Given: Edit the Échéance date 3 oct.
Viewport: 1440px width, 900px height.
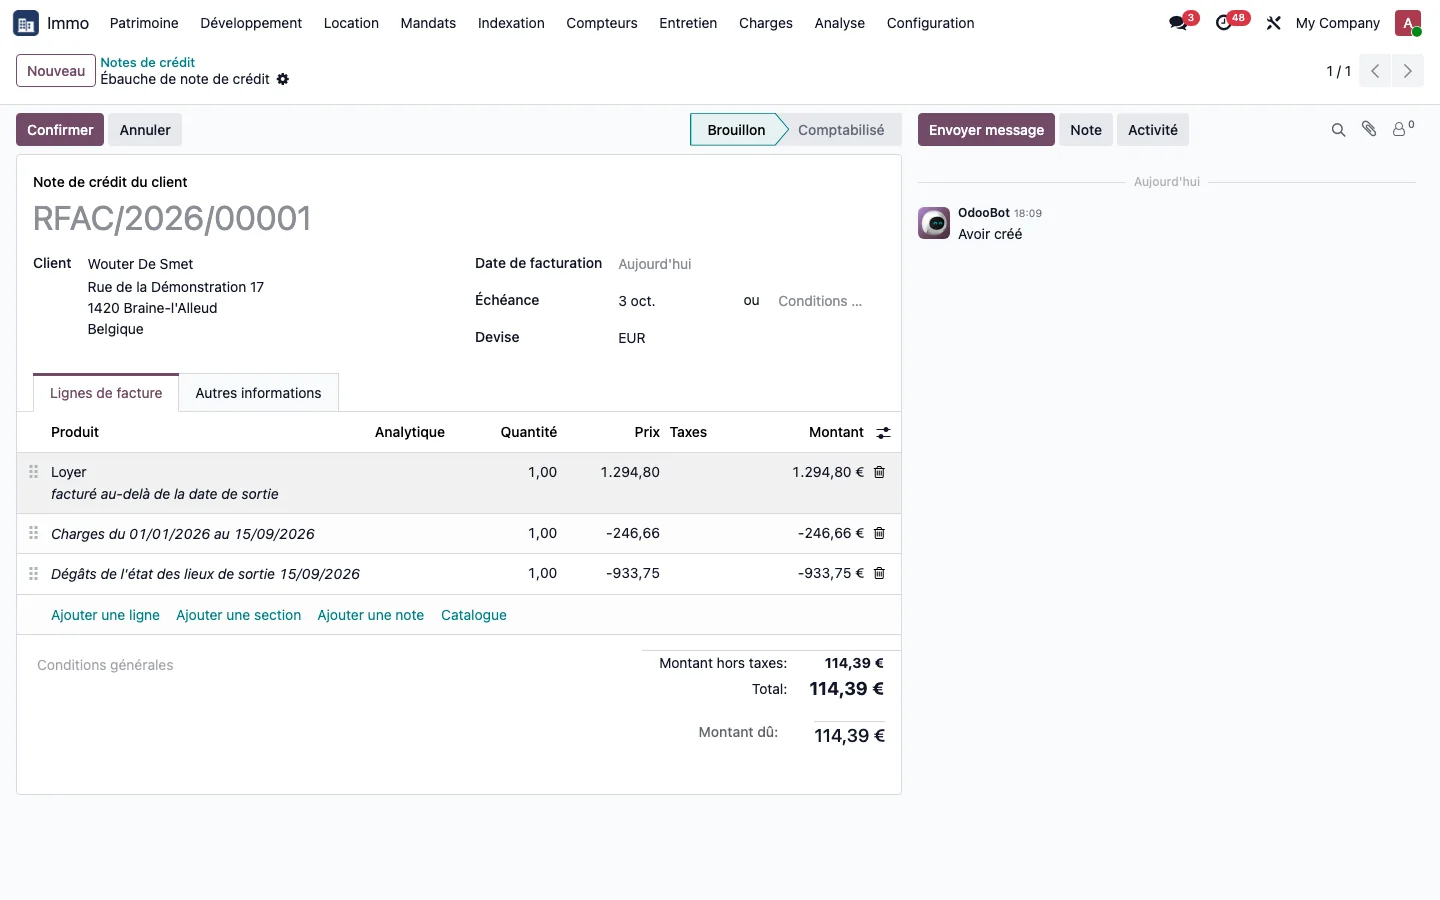Looking at the screenshot, I should 675,301.
